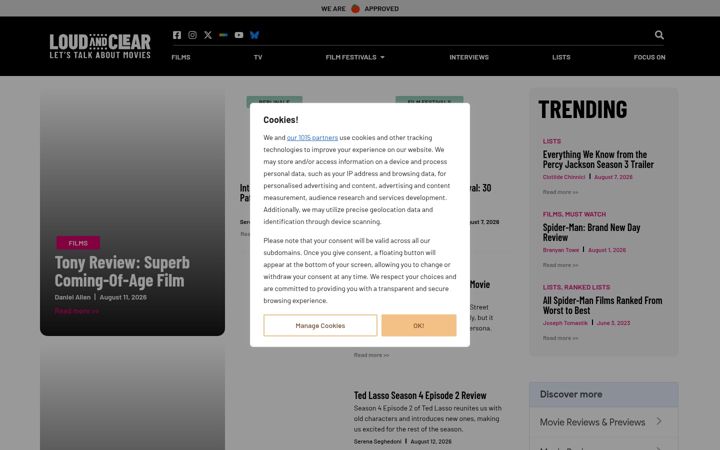Open author Clotilde Chinnici link
720x450 pixels.
pyautogui.click(x=564, y=177)
